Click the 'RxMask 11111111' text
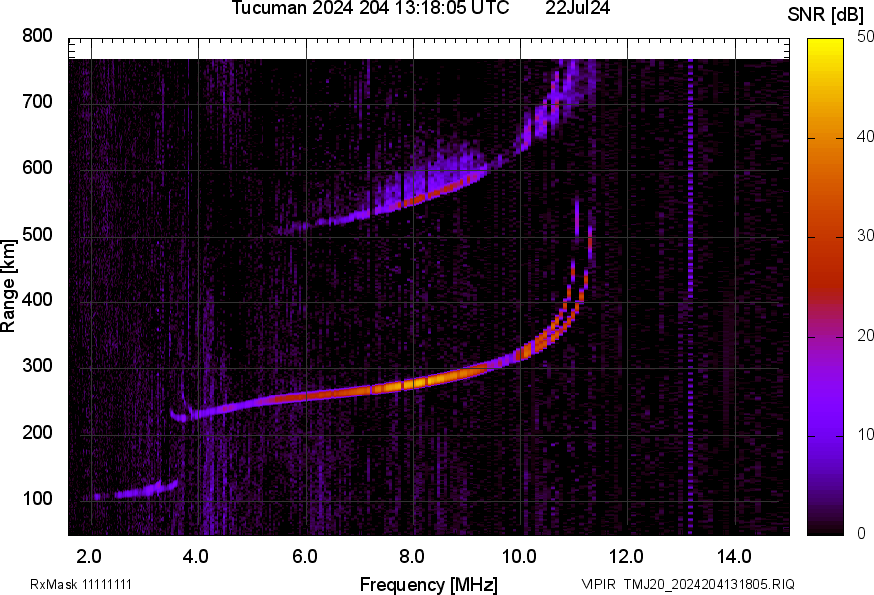Screen dimensions: 874x595 tap(81, 585)
